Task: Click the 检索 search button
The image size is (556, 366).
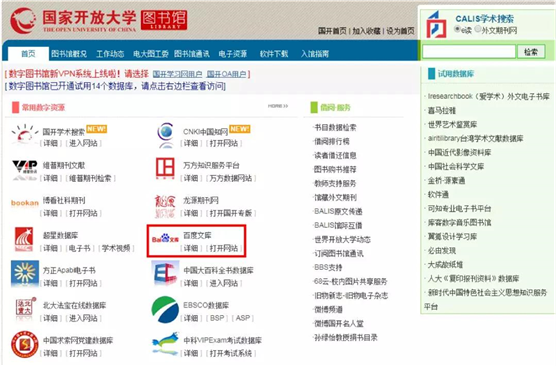Action: [531, 52]
